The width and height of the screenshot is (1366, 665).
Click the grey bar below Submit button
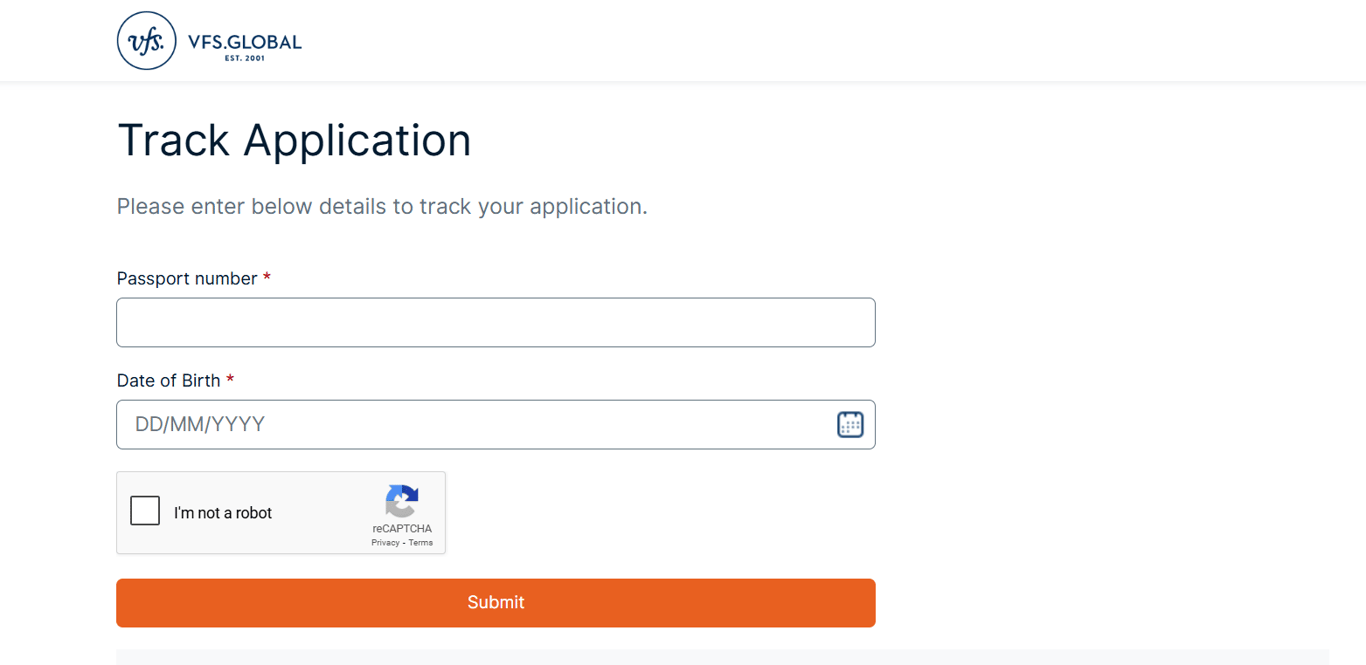pos(722,657)
